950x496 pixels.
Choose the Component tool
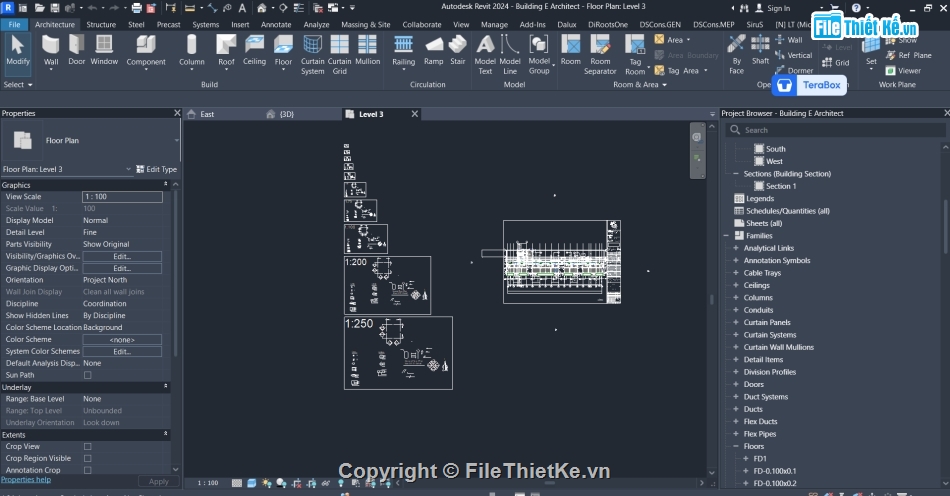pos(146,51)
